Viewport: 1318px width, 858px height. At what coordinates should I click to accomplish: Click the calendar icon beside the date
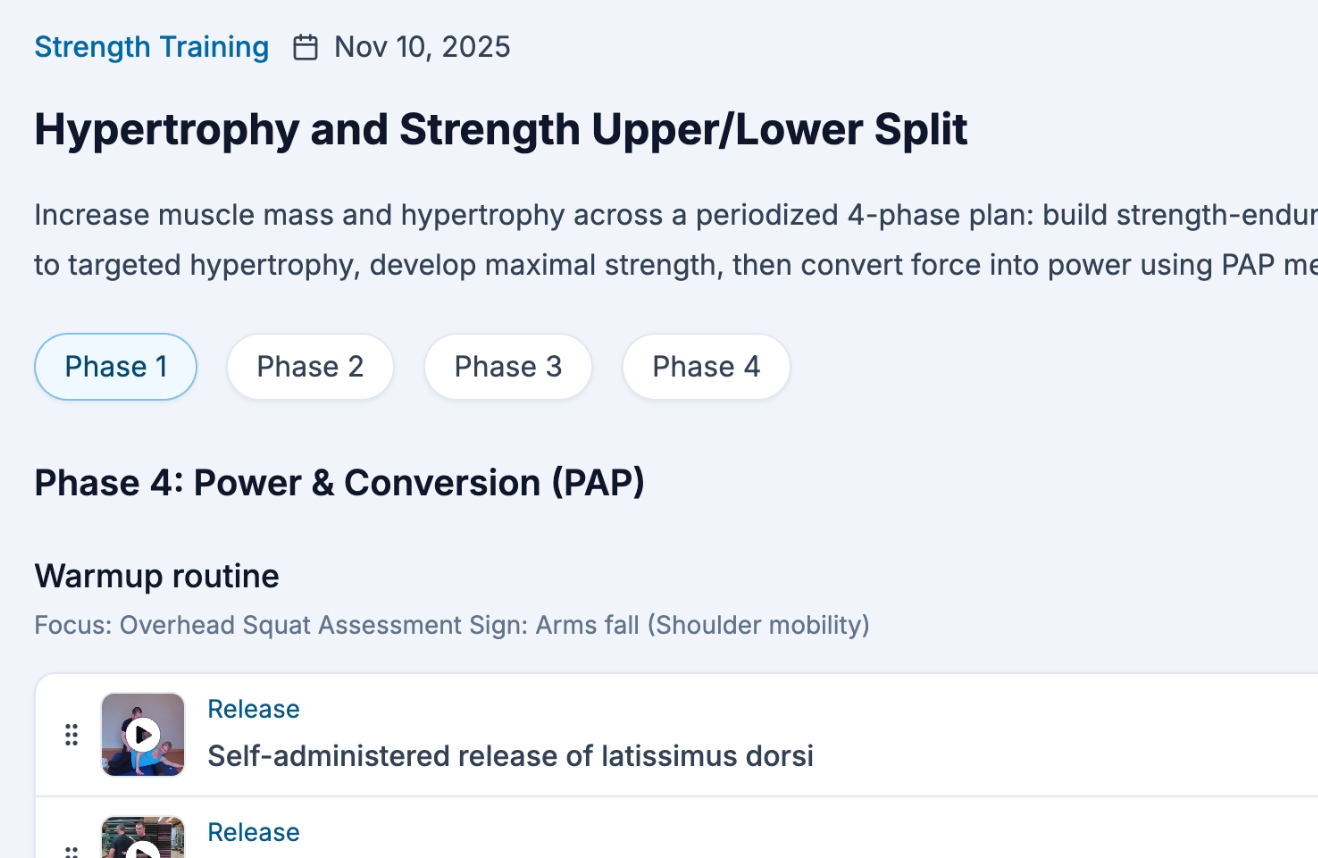pos(305,47)
